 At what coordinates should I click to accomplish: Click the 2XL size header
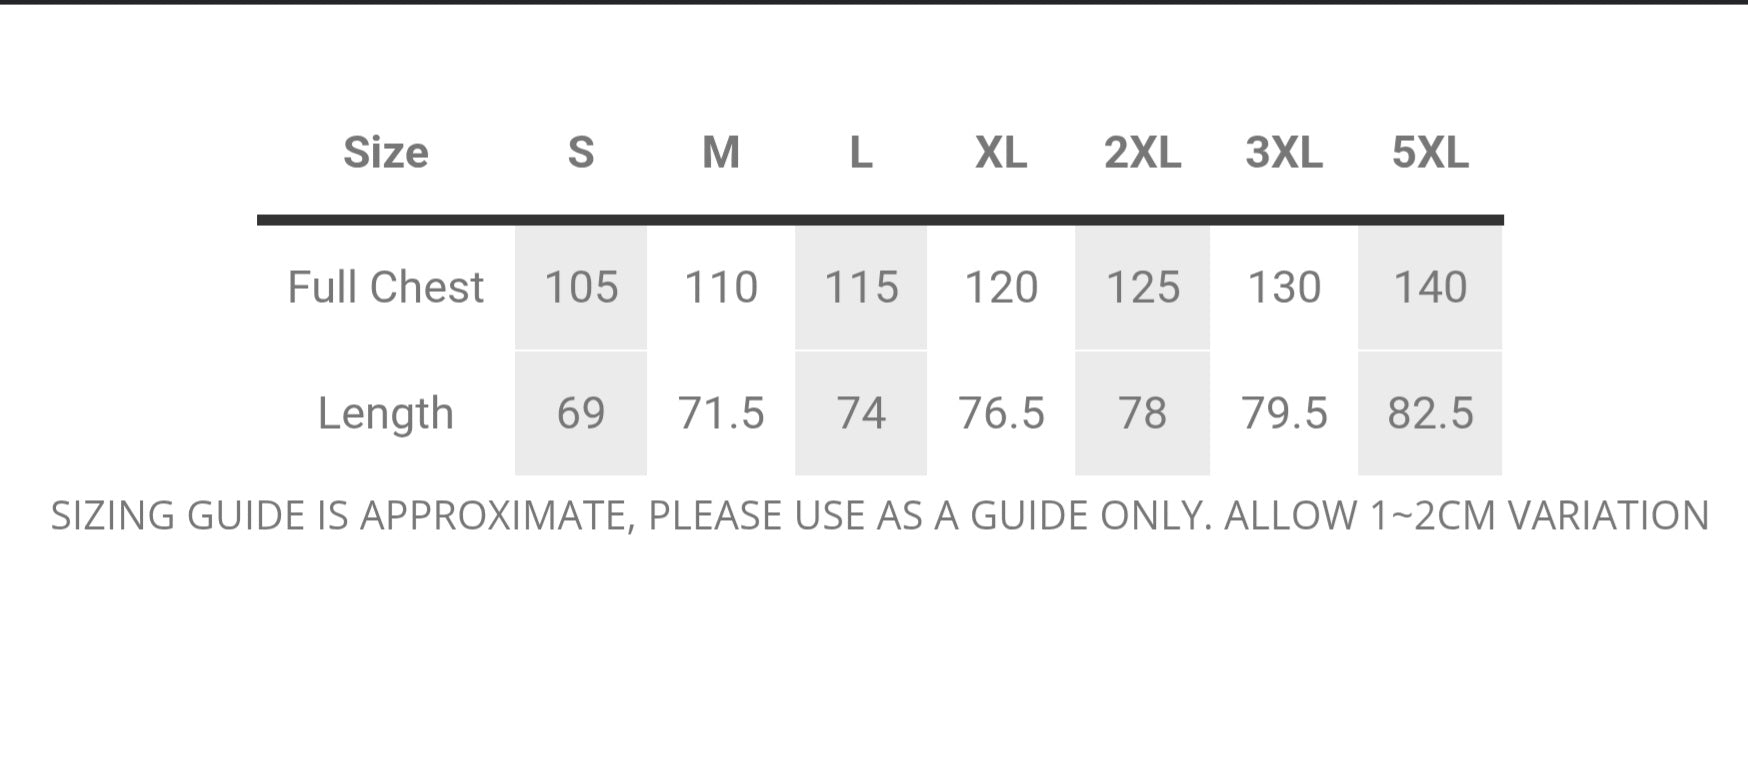pyautogui.click(x=1142, y=153)
